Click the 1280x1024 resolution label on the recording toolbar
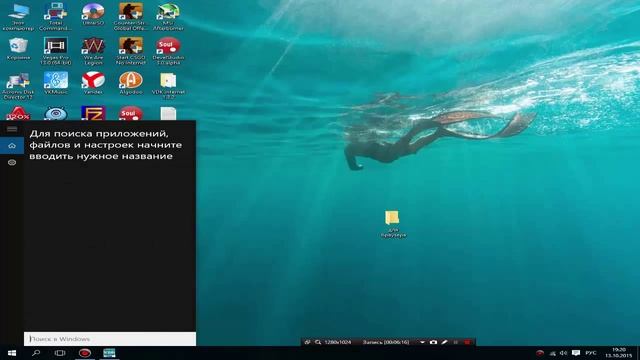This screenshot has width=640, height=360. tap(338, 342)
